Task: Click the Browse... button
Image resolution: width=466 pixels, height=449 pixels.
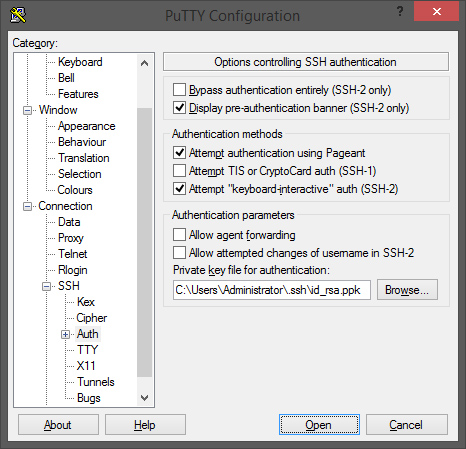Action: [407, 290]
